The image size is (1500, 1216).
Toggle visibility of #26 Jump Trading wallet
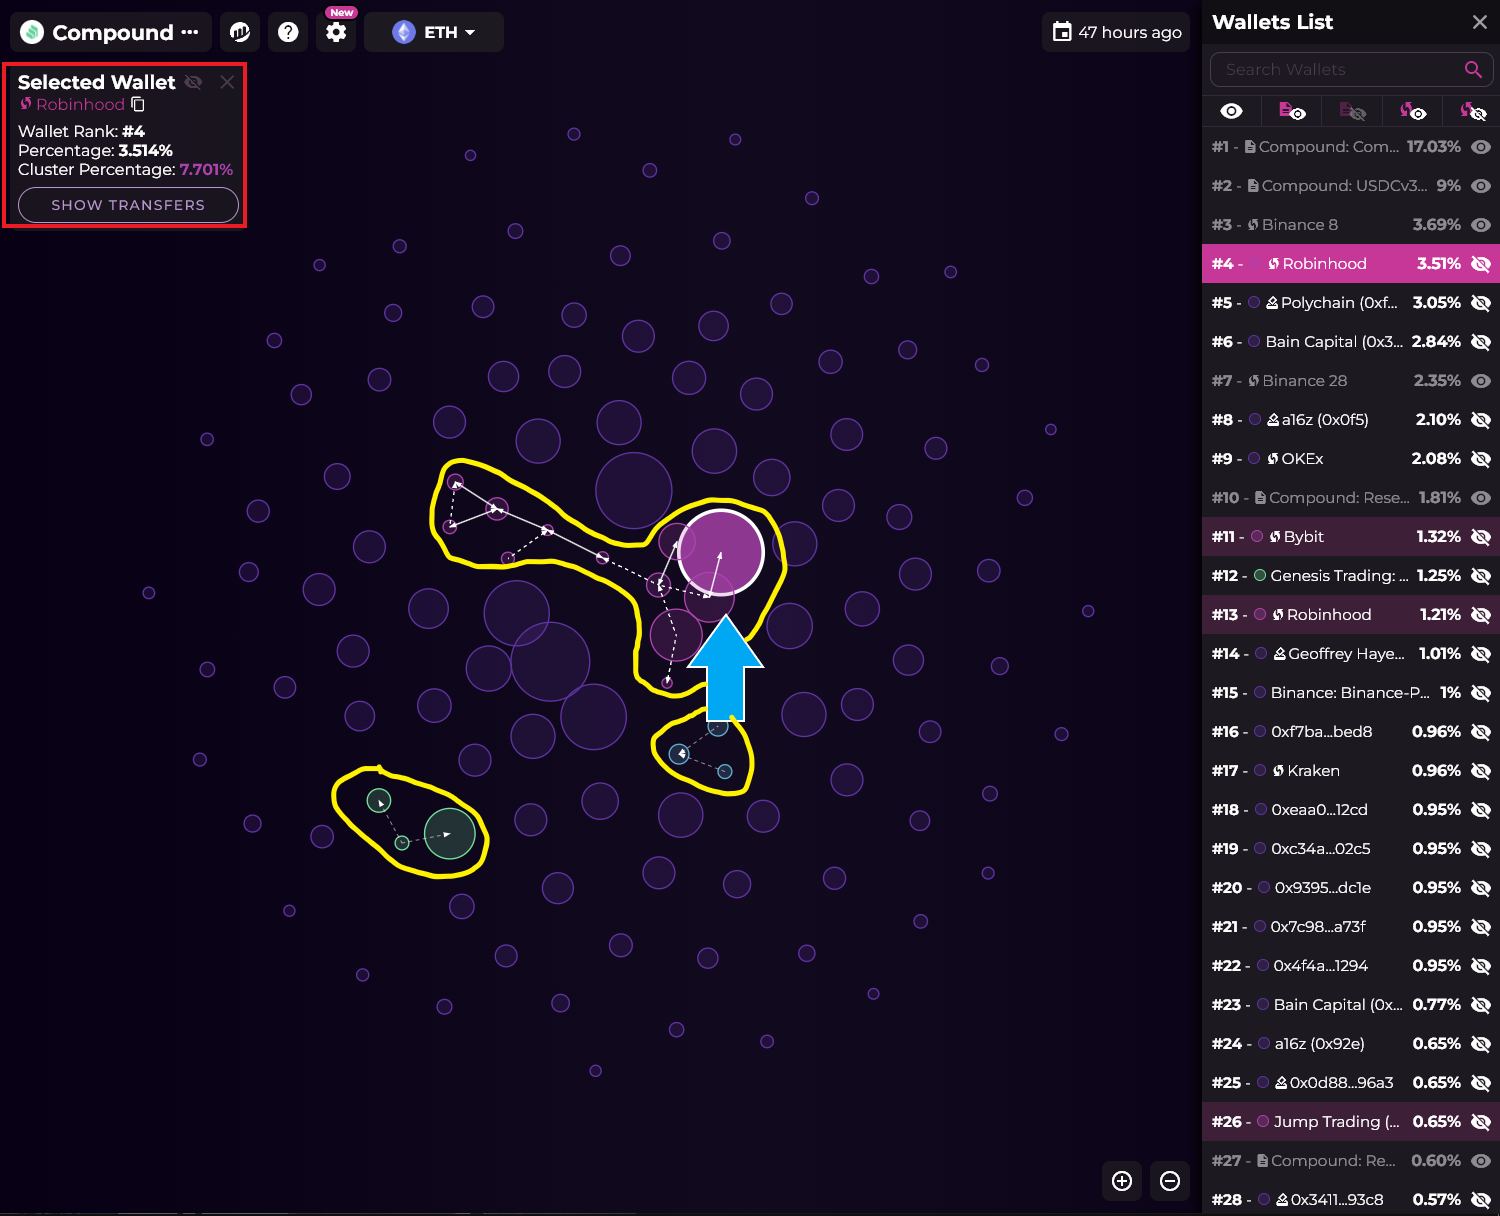click(1481, 1122)
